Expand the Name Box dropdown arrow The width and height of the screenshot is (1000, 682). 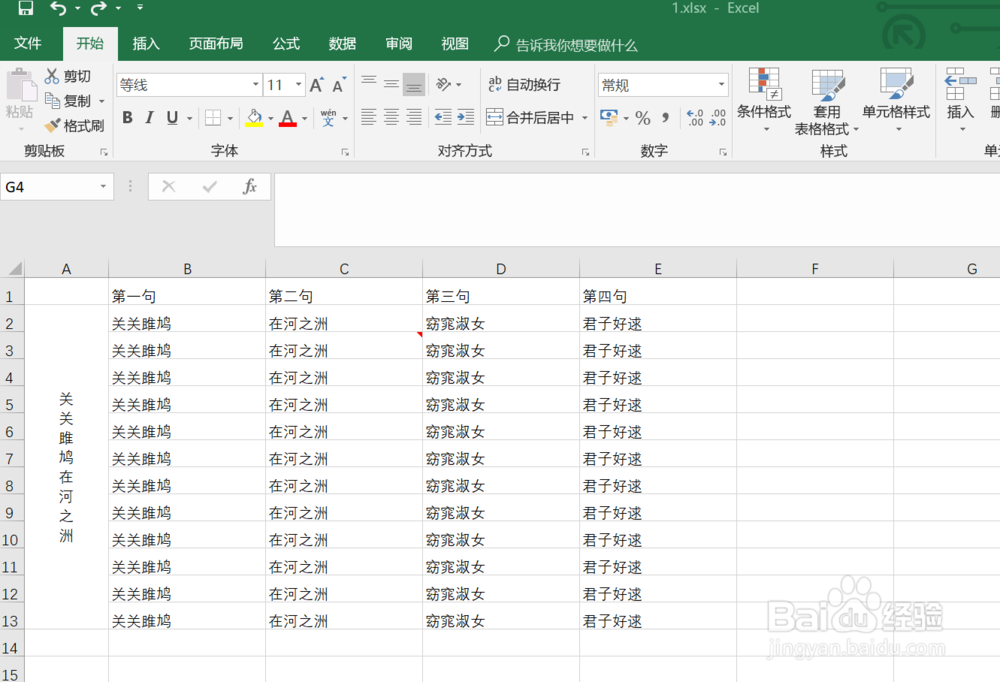(x=103, y=186)
